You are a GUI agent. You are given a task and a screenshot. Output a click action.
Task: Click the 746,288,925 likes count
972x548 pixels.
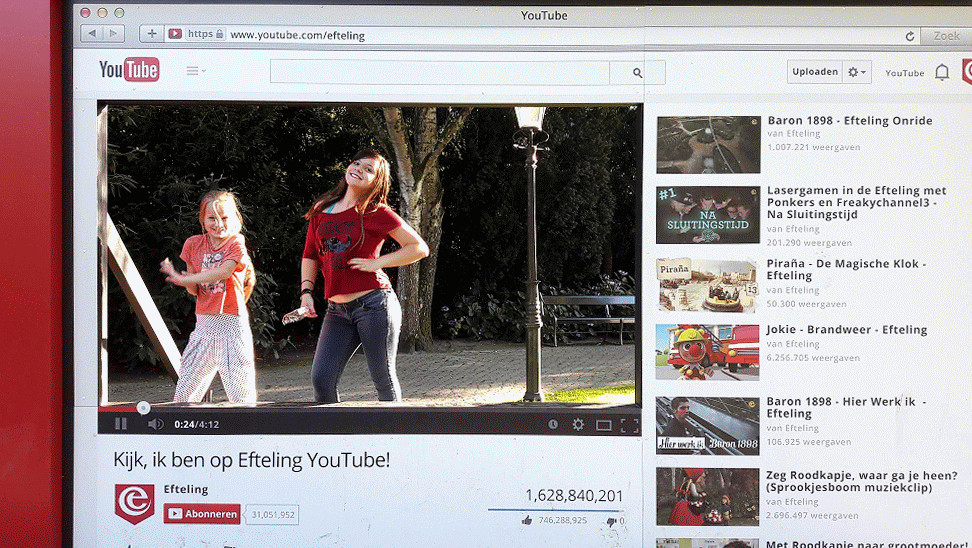pos(562,520)
